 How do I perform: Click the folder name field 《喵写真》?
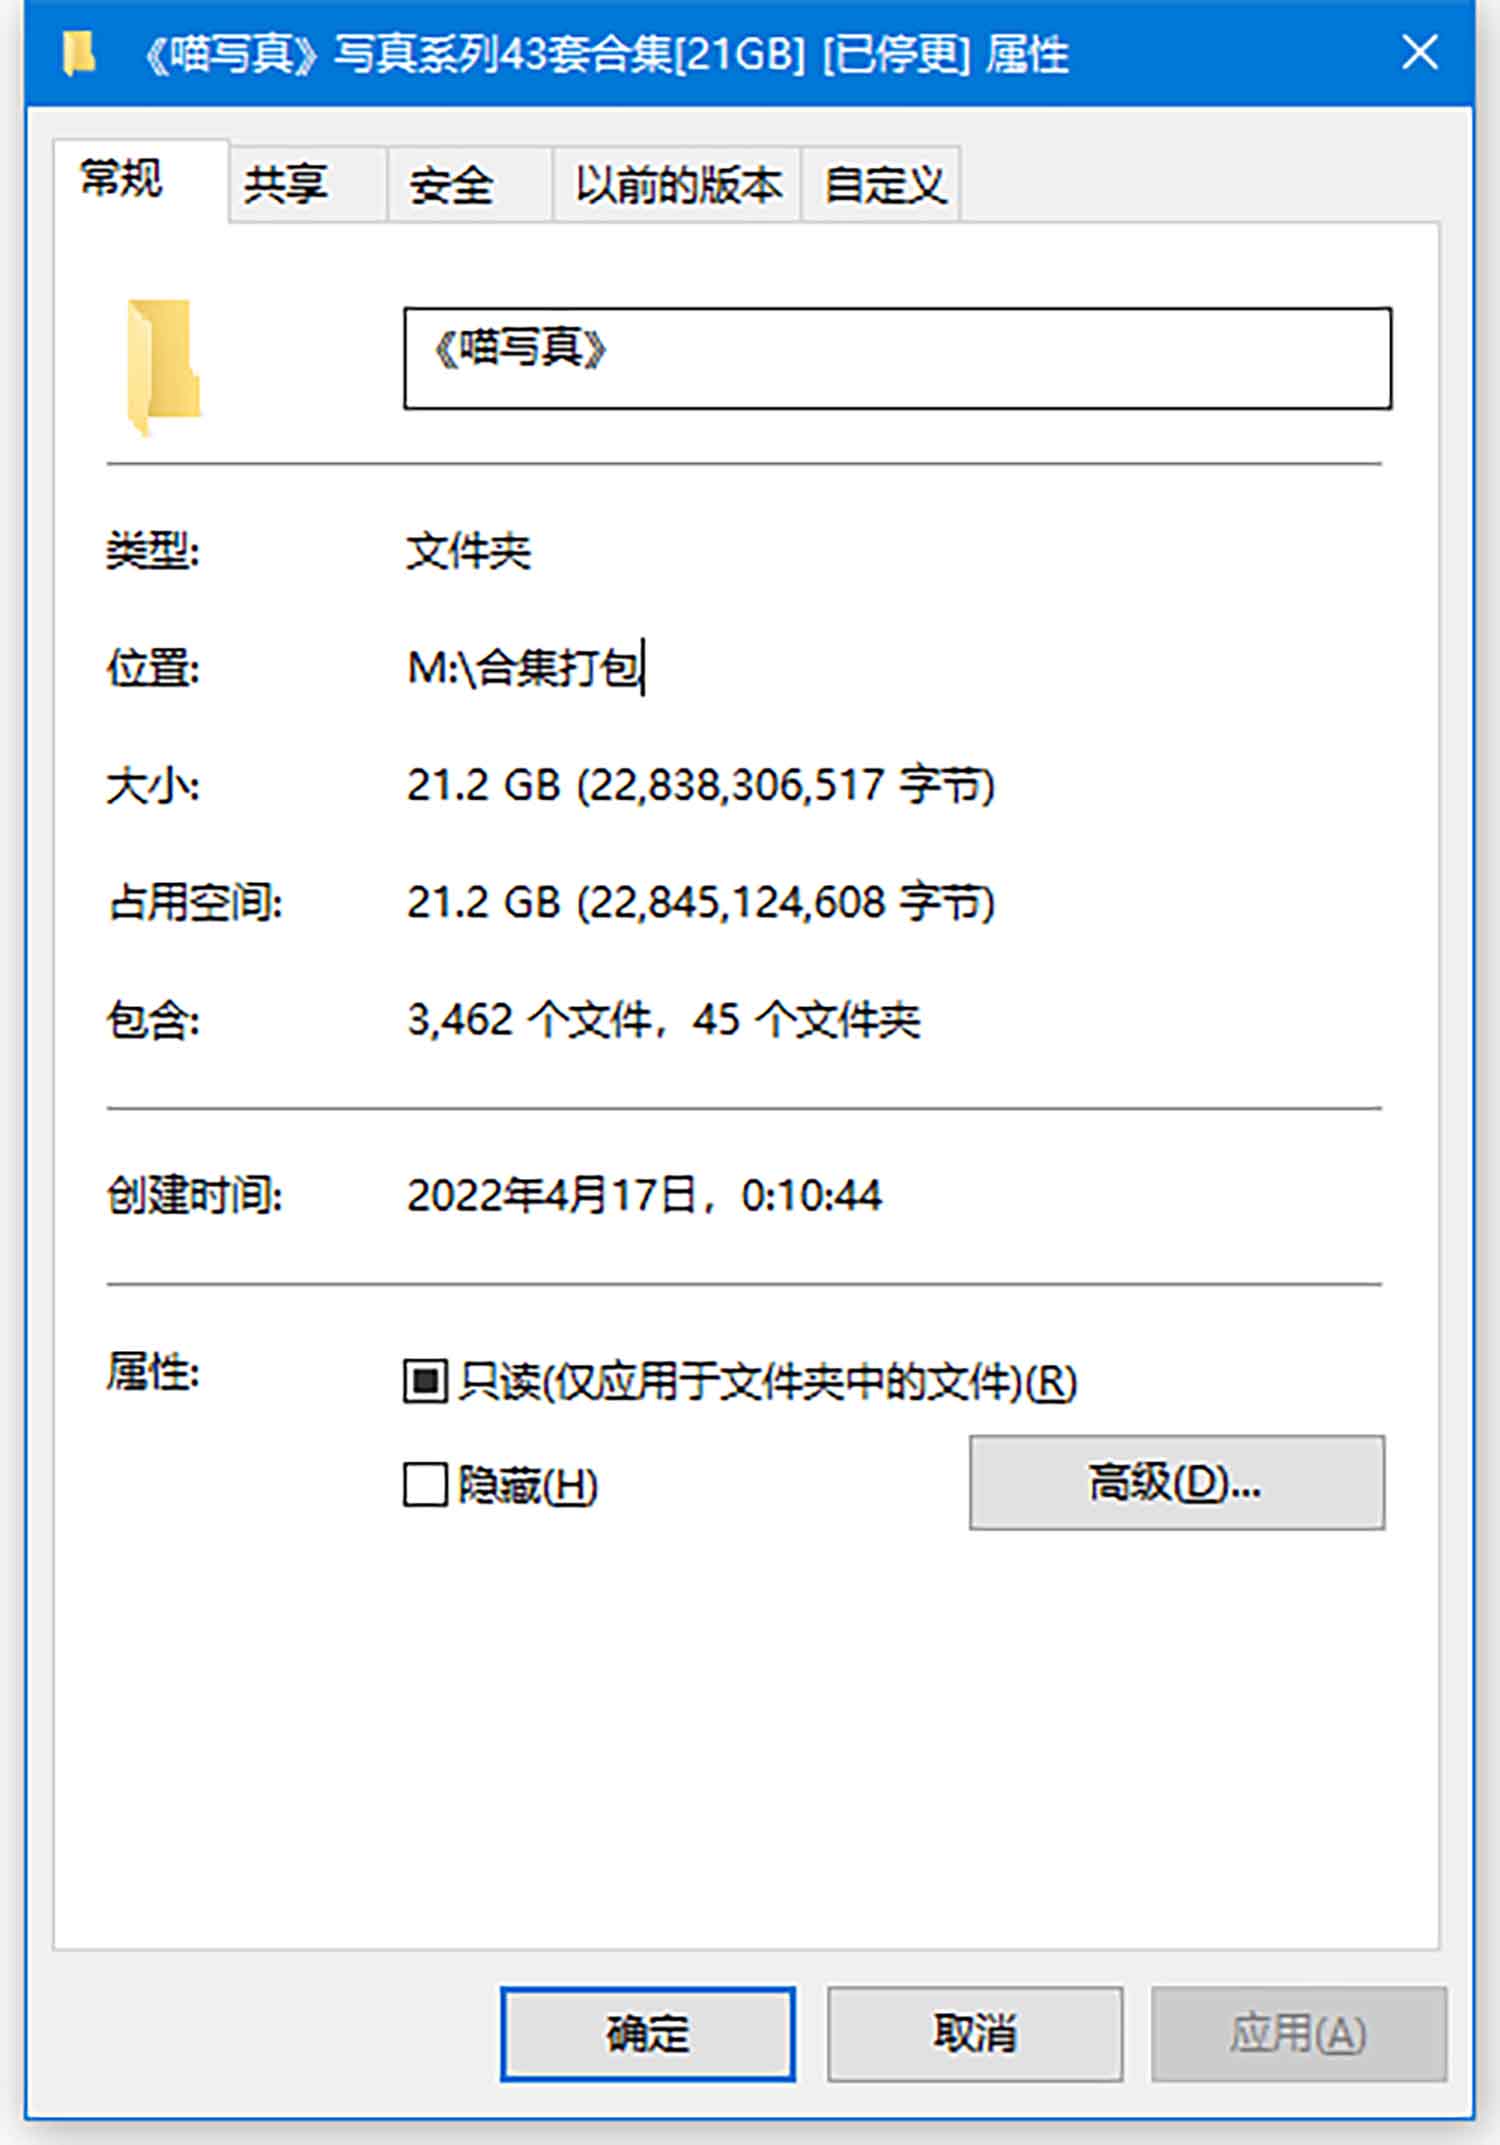coord(897,358)
